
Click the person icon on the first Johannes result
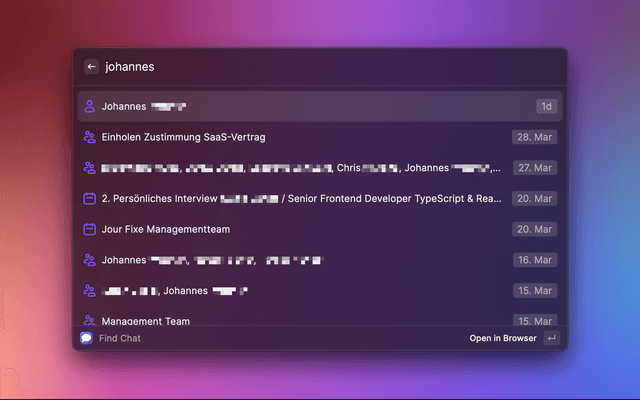point(89,106)
